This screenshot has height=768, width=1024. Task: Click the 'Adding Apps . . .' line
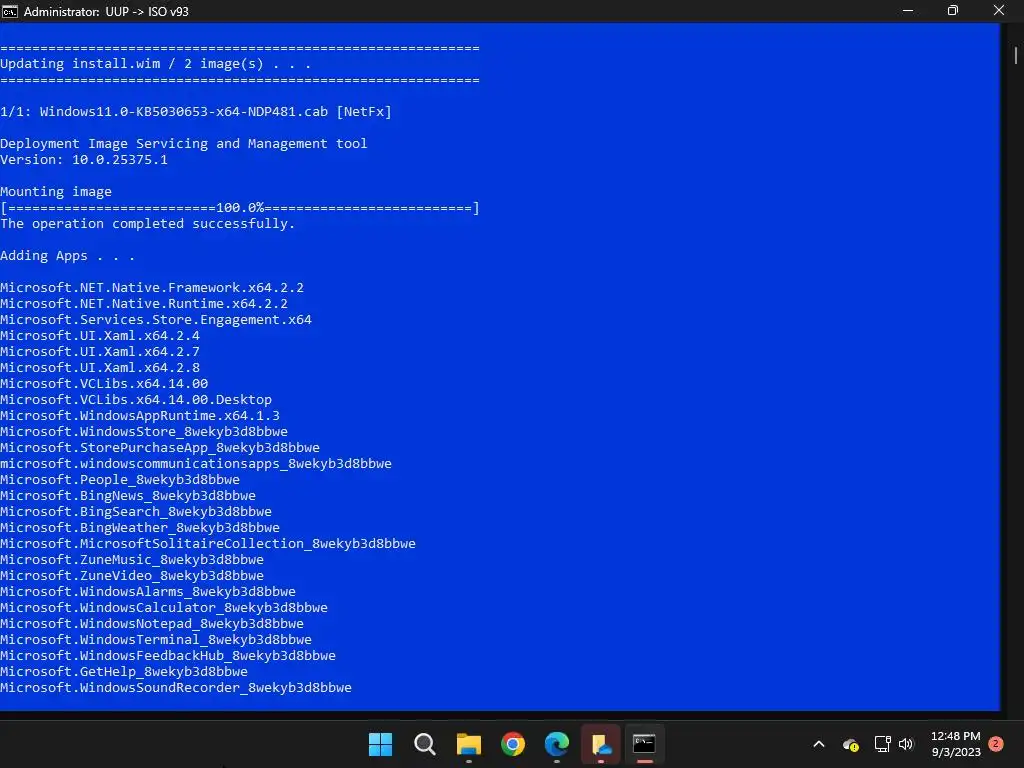click(67, 256)
